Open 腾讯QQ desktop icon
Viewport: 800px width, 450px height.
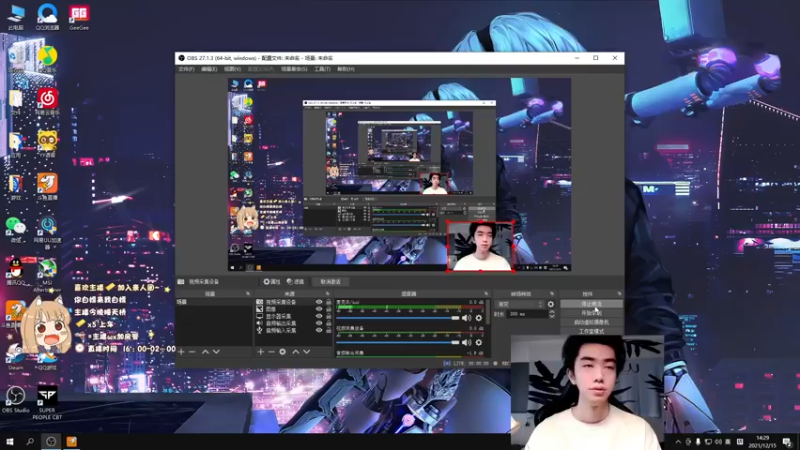pyautogui.click(x=16, y=272)
